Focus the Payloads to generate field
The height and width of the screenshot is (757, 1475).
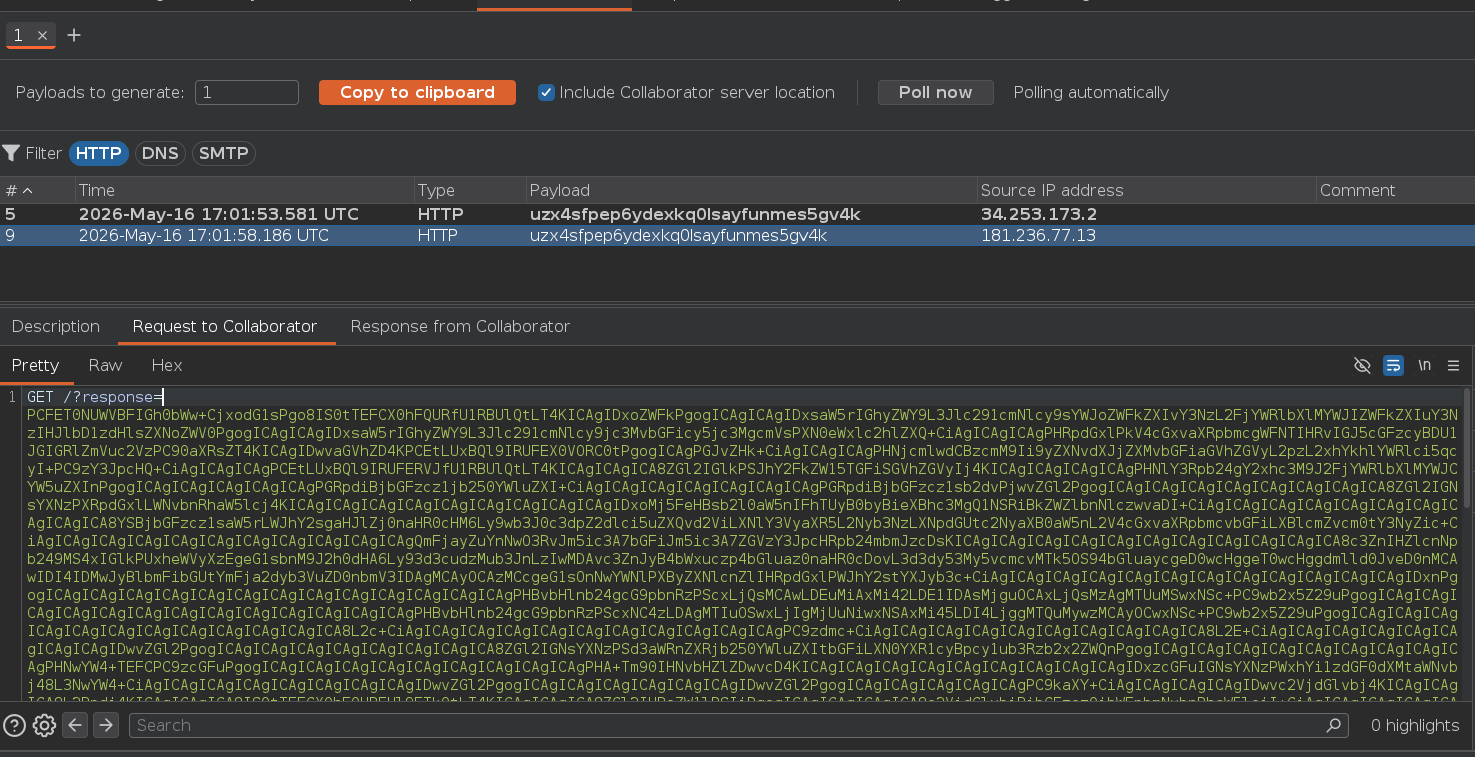(247, 92)
